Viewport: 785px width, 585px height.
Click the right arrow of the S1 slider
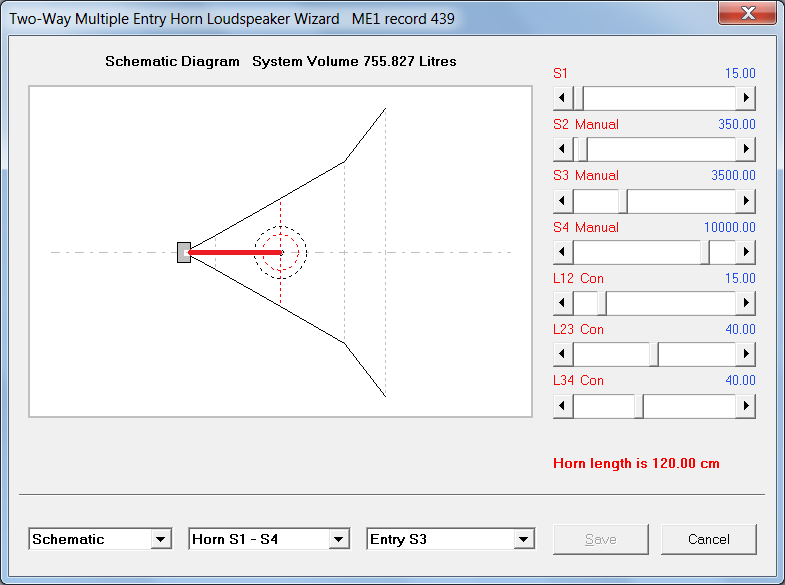coord(745,98)
